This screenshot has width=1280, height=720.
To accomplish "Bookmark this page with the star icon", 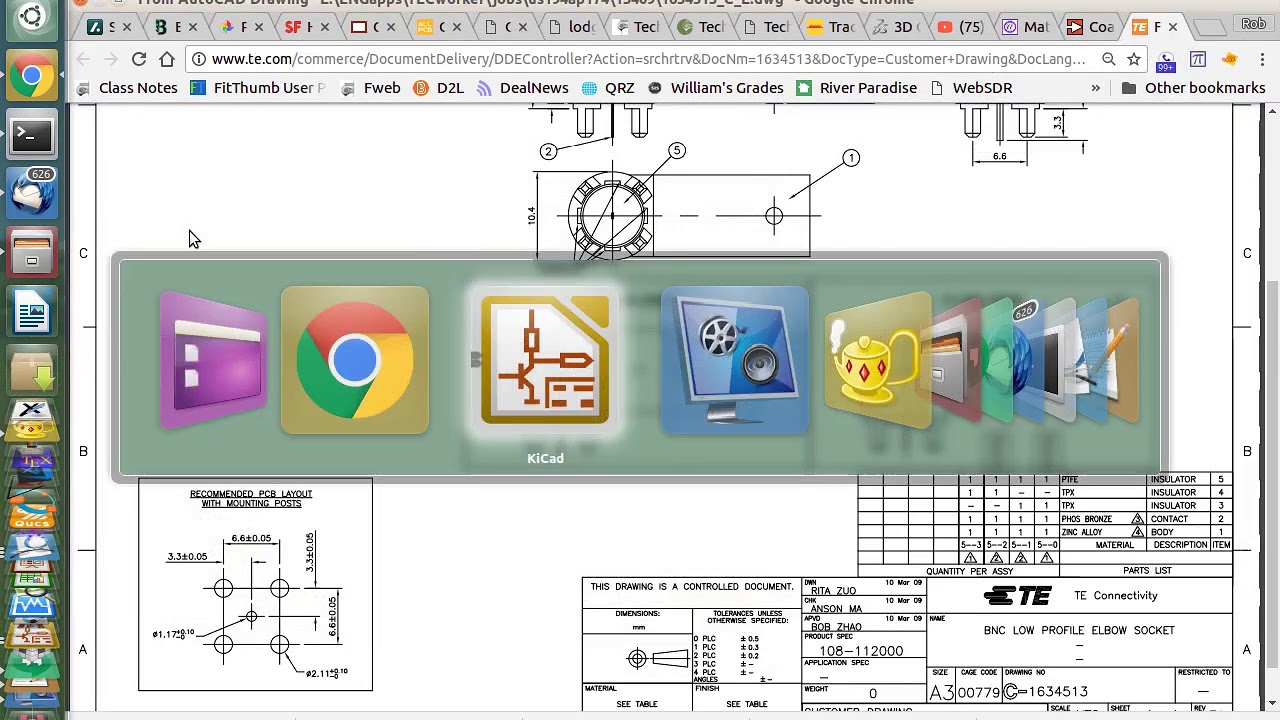I will click(1134, 59).
